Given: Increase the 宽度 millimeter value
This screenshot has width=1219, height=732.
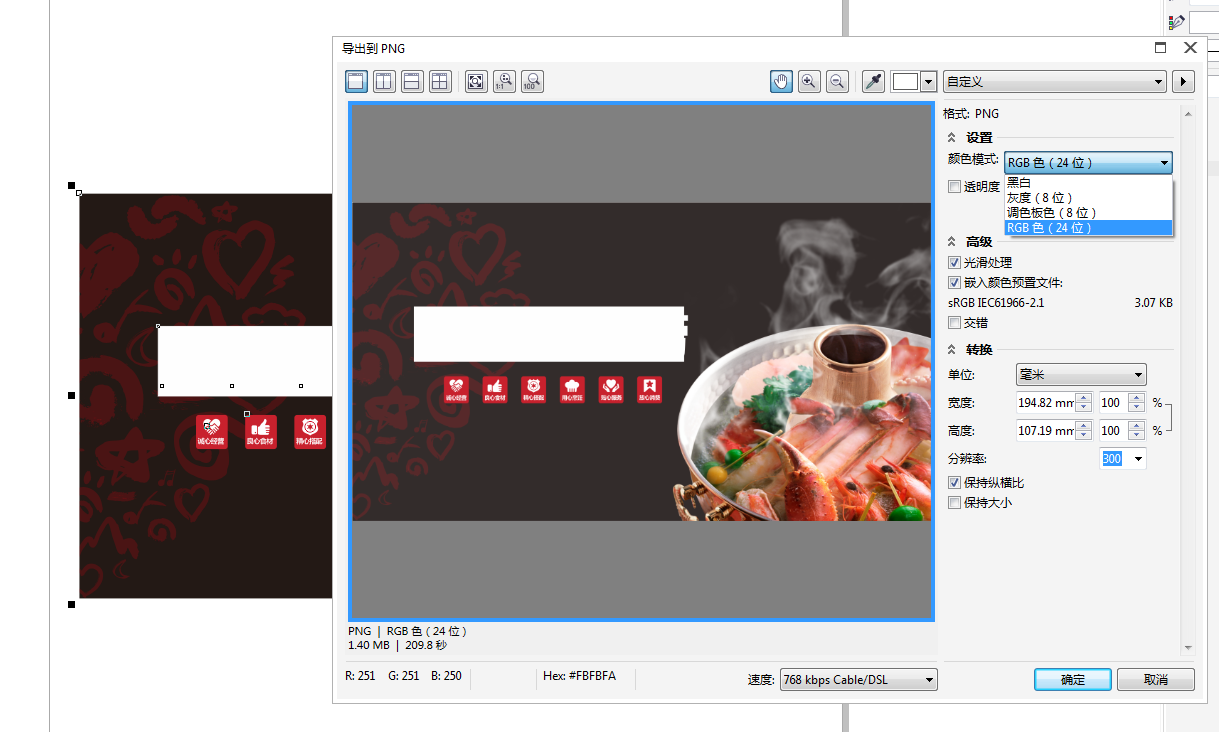Looking at the screenshot, I should [x=1084, y=398].
